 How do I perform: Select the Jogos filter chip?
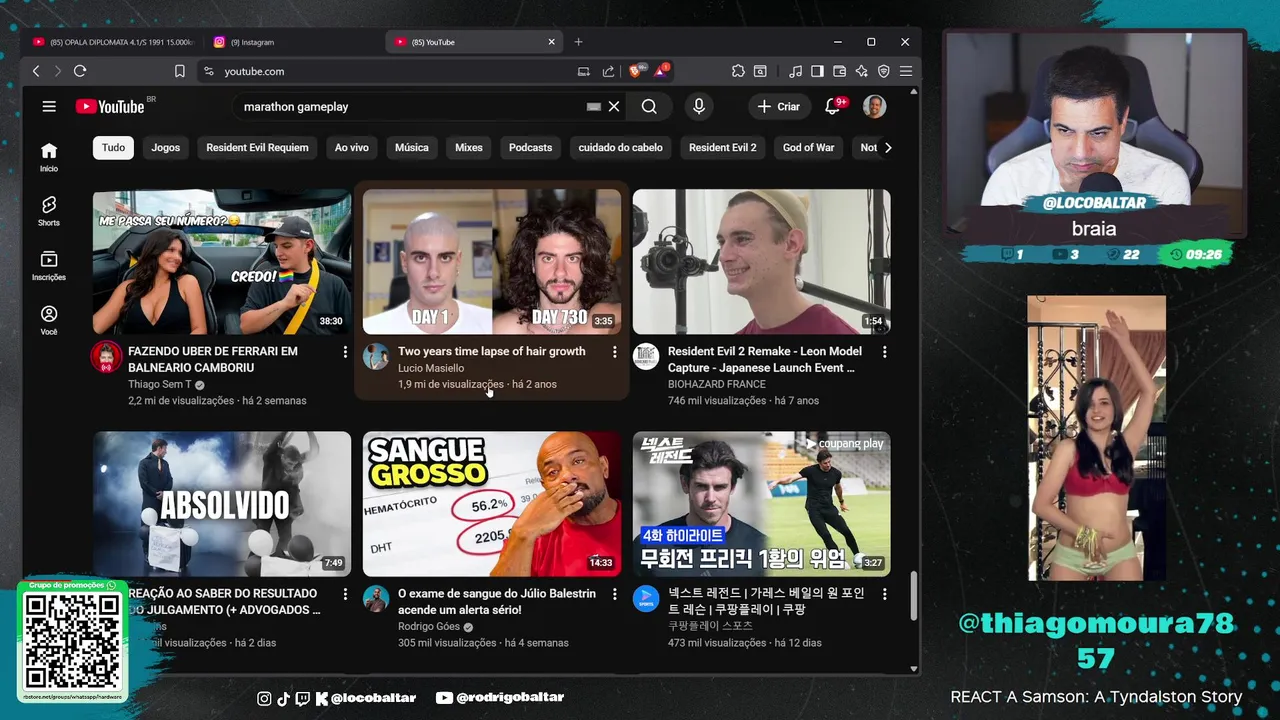tap(166, 148)
